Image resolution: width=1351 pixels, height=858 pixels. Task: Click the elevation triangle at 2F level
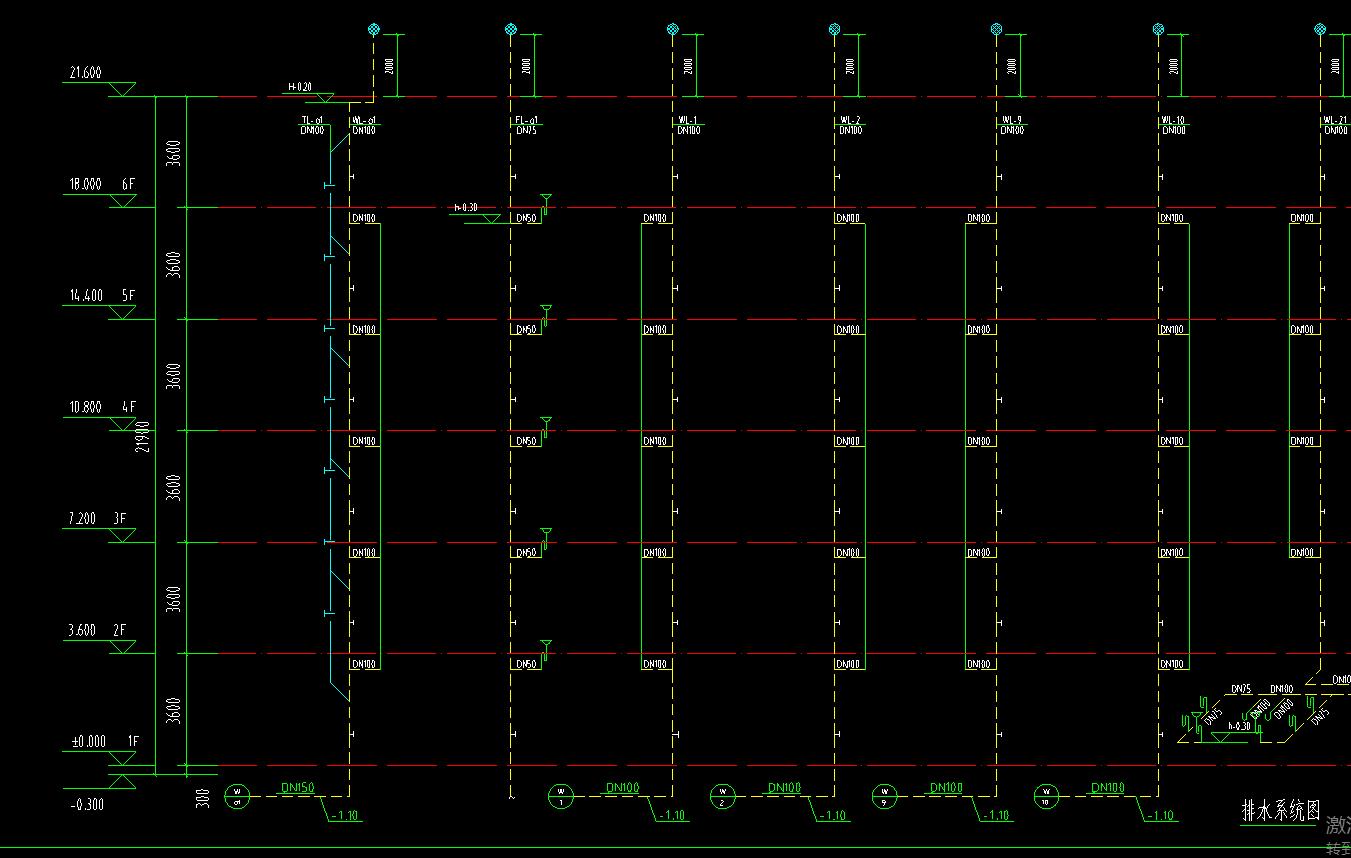click(x=123, y=647)
